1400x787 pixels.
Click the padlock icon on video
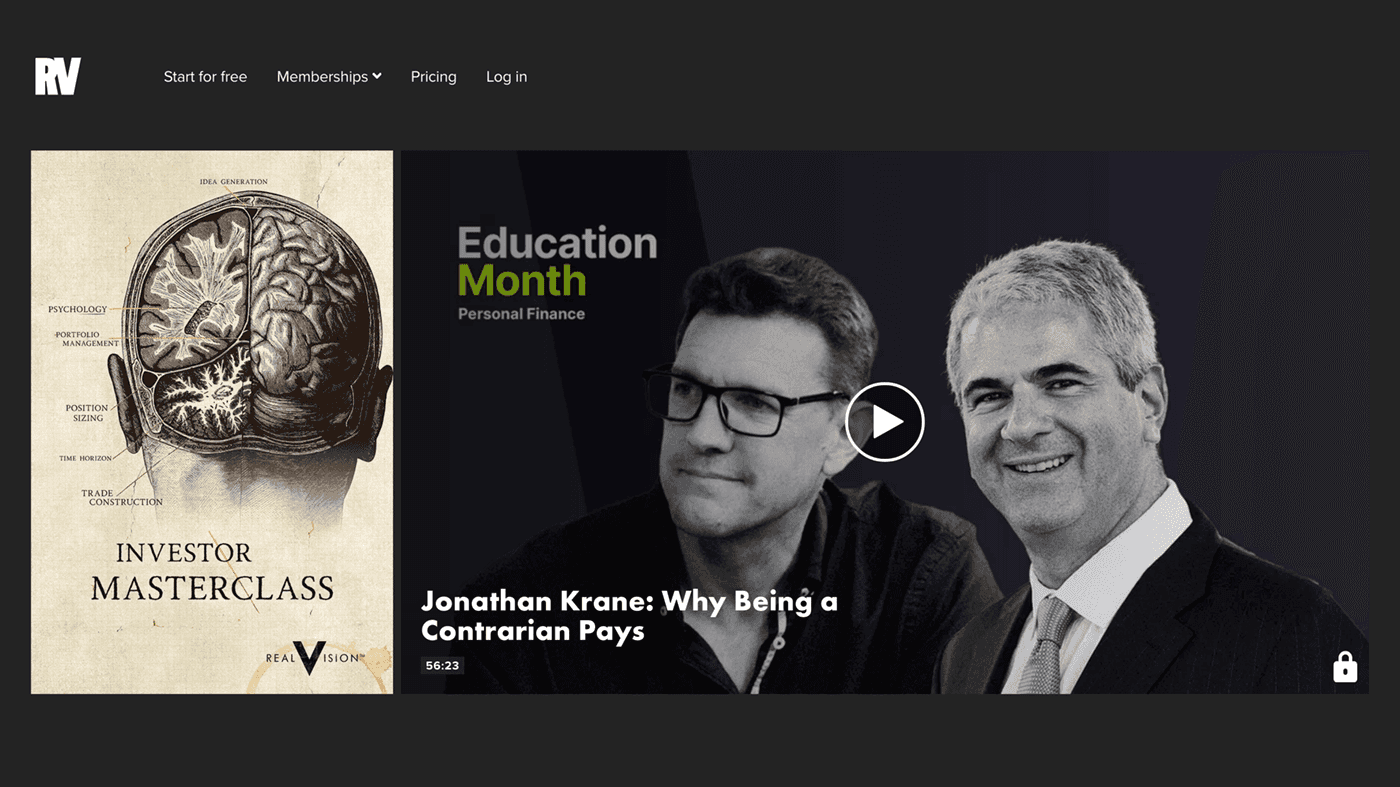click(x=1345, y=666)
